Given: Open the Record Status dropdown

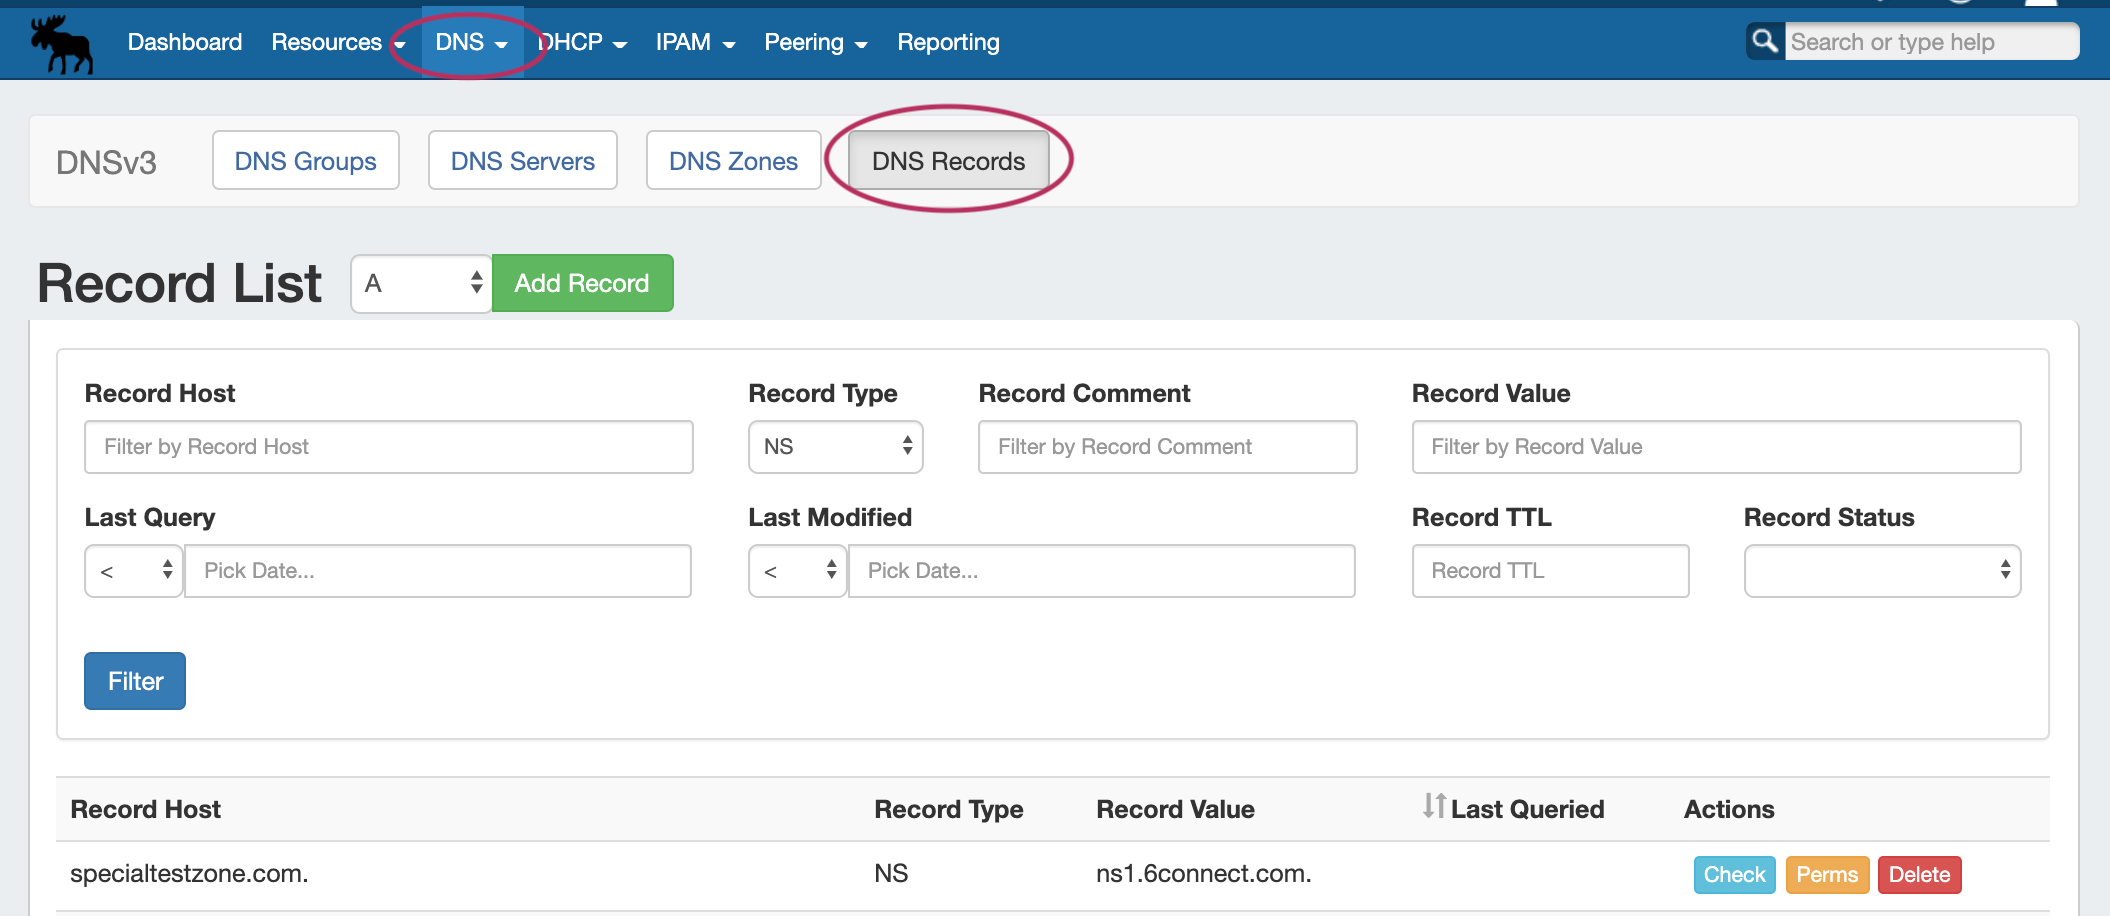Looking at the screenshot, I should 1882,571.
